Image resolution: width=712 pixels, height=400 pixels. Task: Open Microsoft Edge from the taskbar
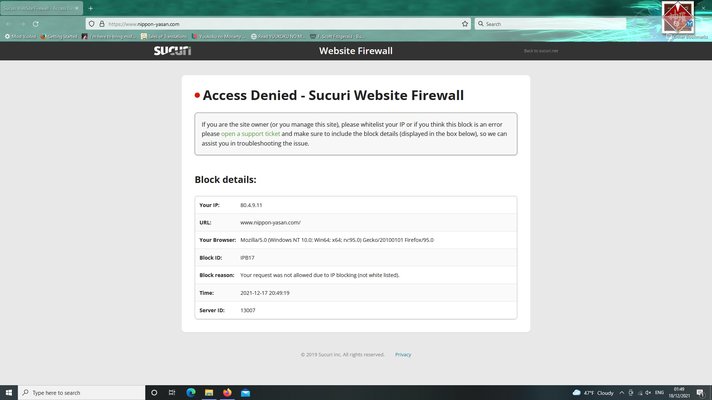tap(190, 393)
